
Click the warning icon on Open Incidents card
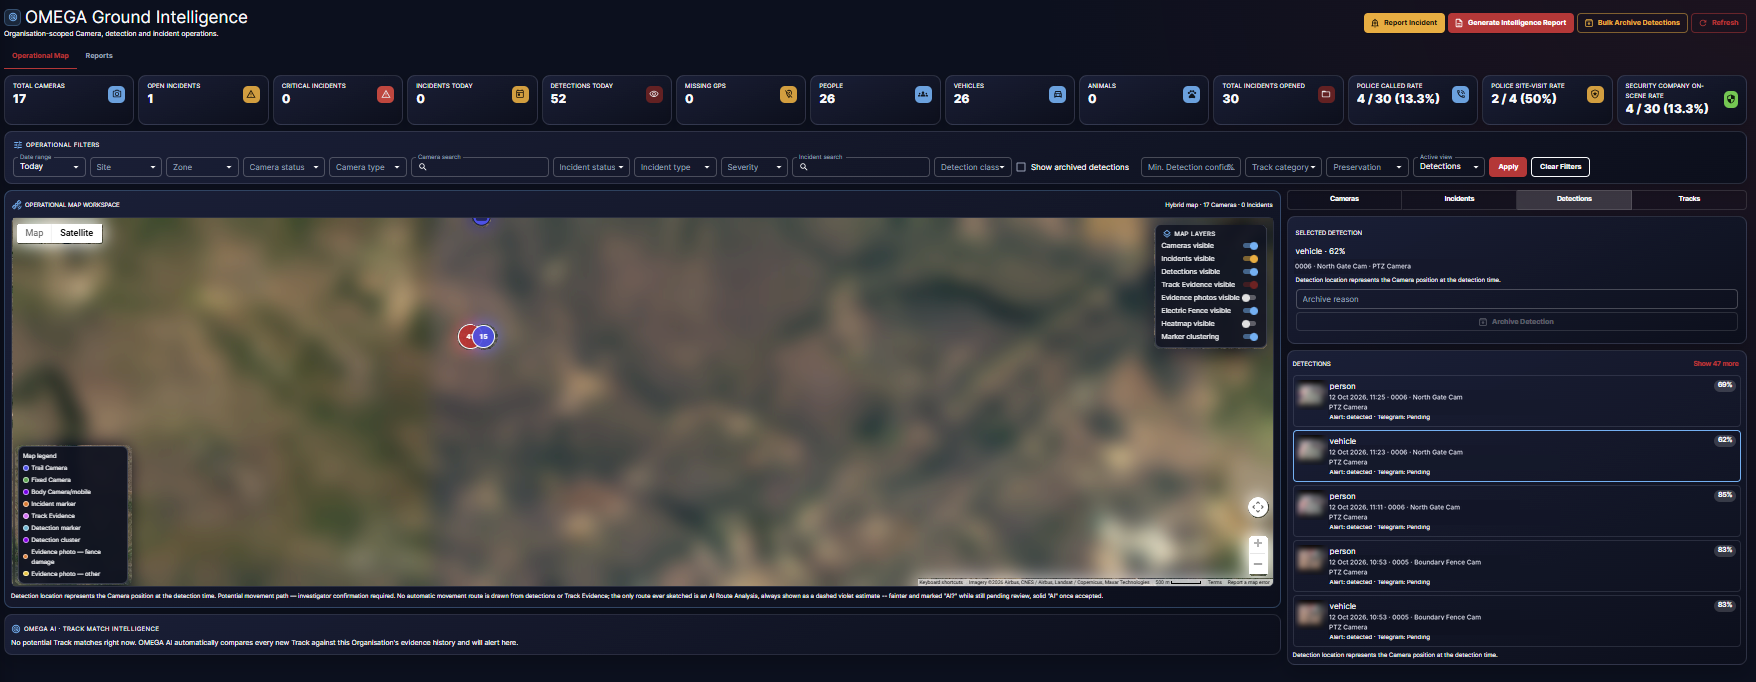click(x=251, y=94)
